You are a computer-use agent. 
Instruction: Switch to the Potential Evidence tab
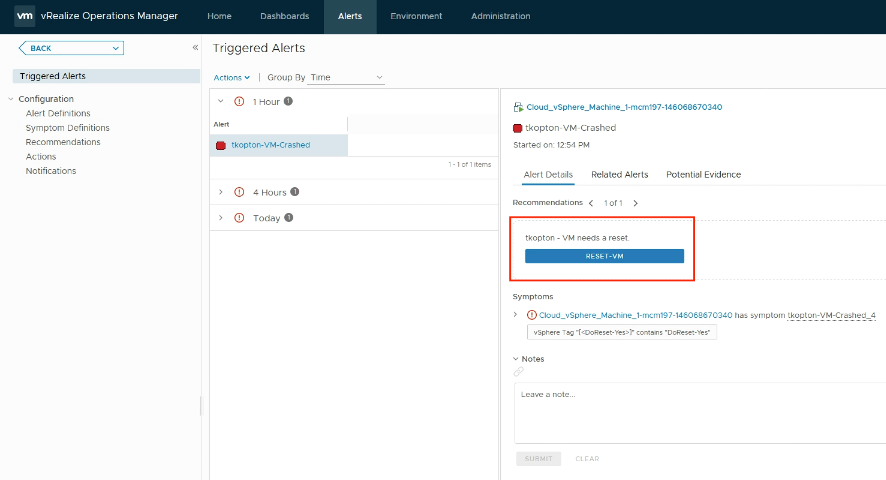[x=703, y=175]
